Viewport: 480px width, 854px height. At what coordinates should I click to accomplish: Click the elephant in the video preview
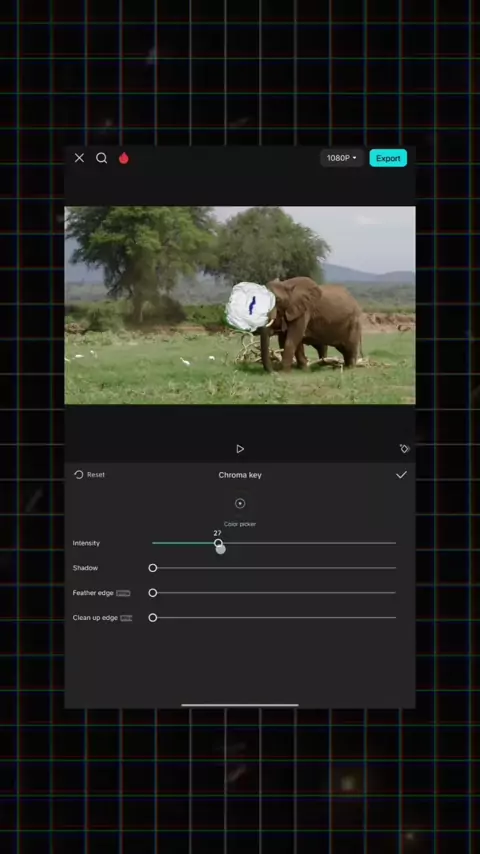click(x=313, y=321)
